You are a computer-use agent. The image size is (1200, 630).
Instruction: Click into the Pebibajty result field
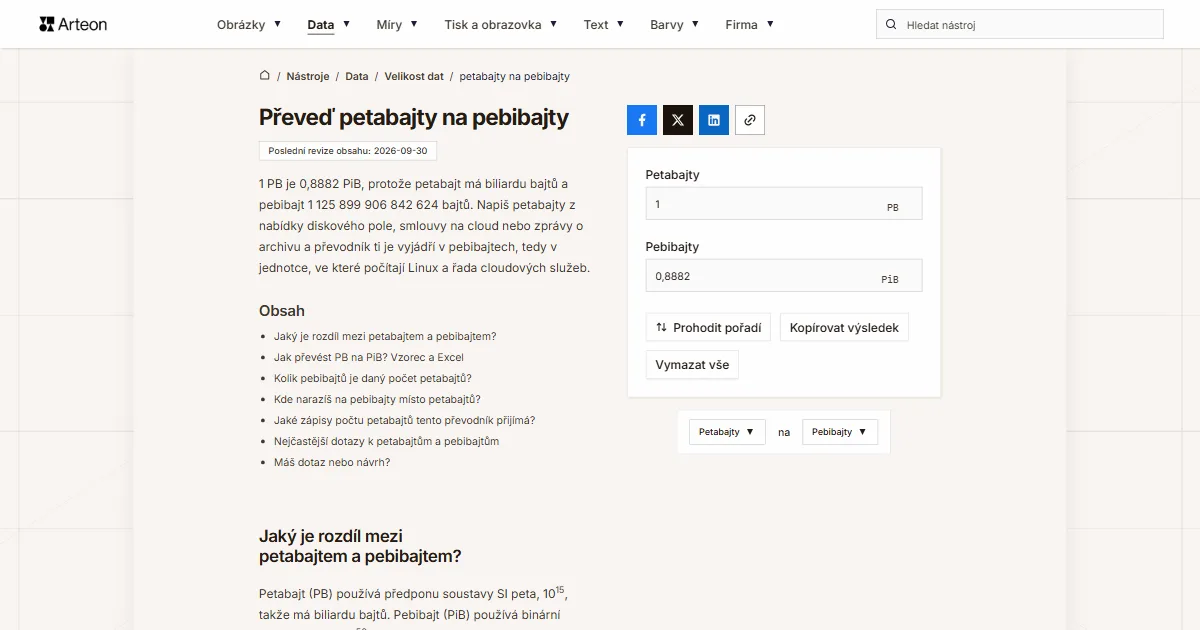click(784, 276)
